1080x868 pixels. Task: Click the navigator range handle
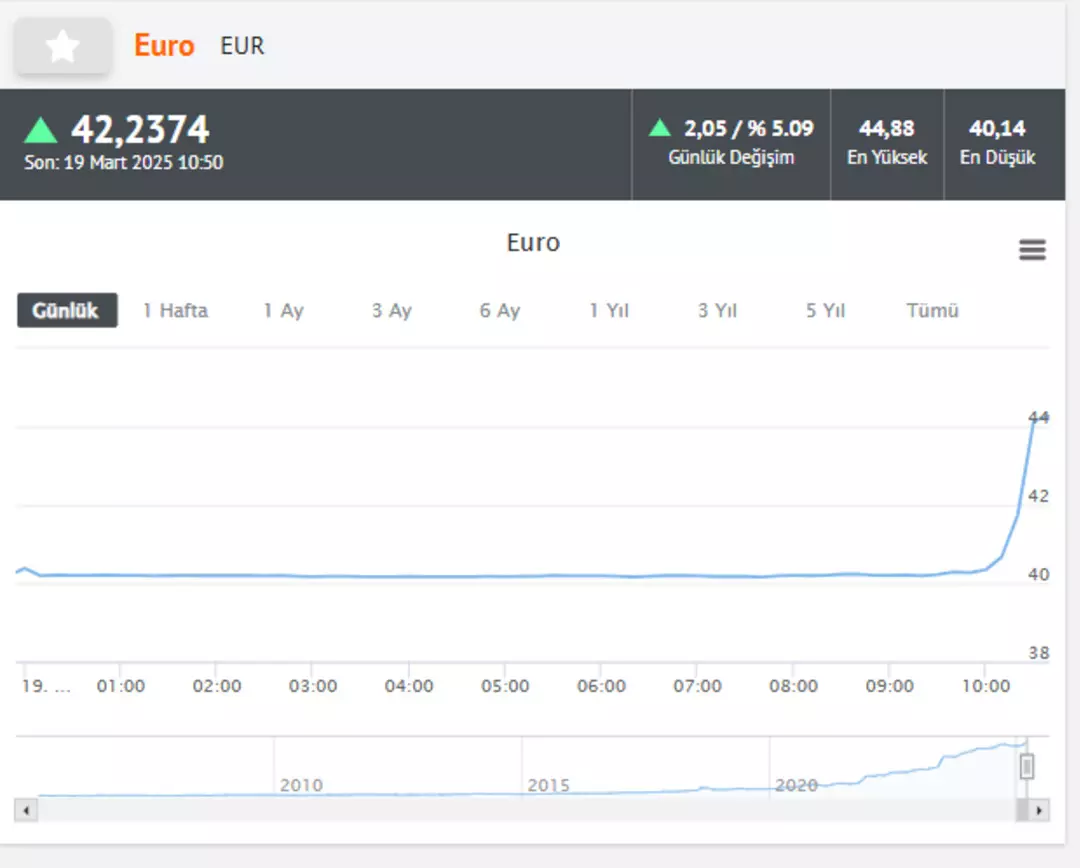tap(1027, 766)
